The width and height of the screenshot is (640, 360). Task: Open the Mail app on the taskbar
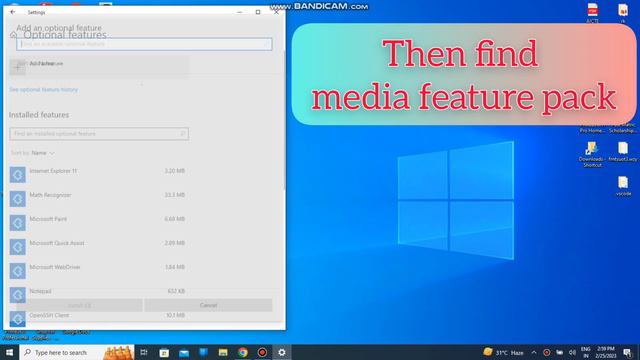[x=184, y=352]
